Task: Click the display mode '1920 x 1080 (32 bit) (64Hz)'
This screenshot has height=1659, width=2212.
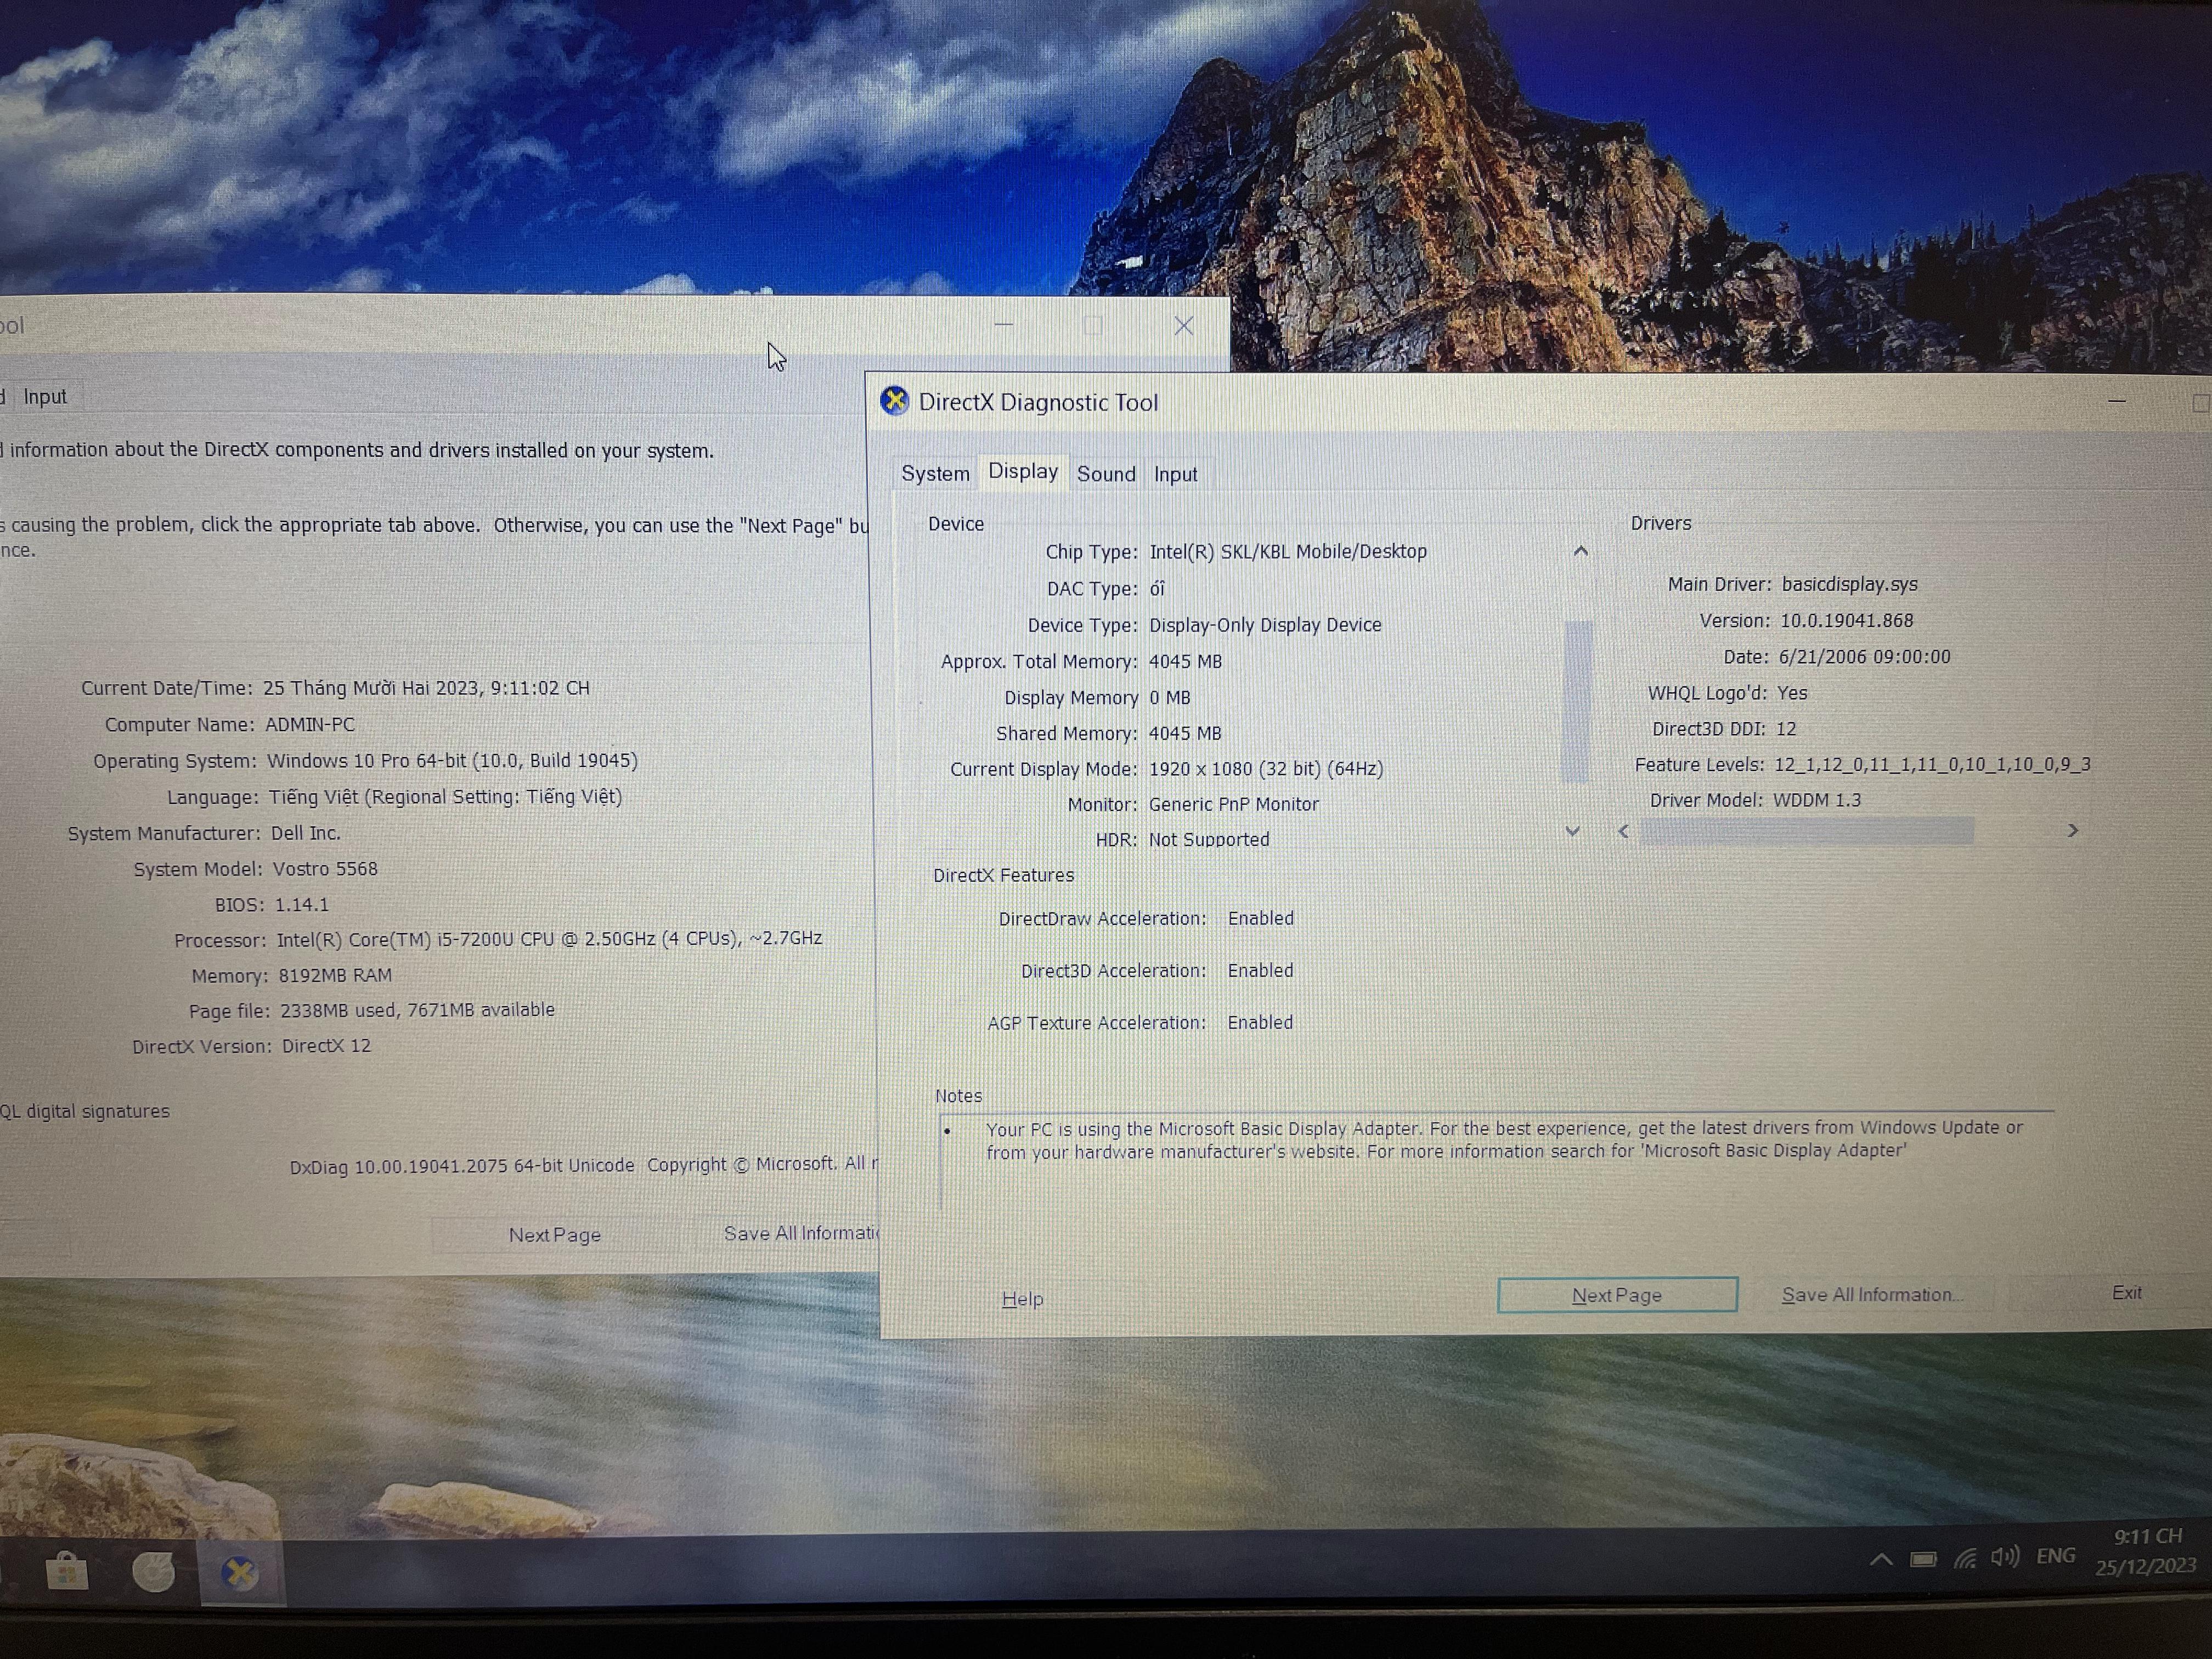Action: tap(1266, 769)
